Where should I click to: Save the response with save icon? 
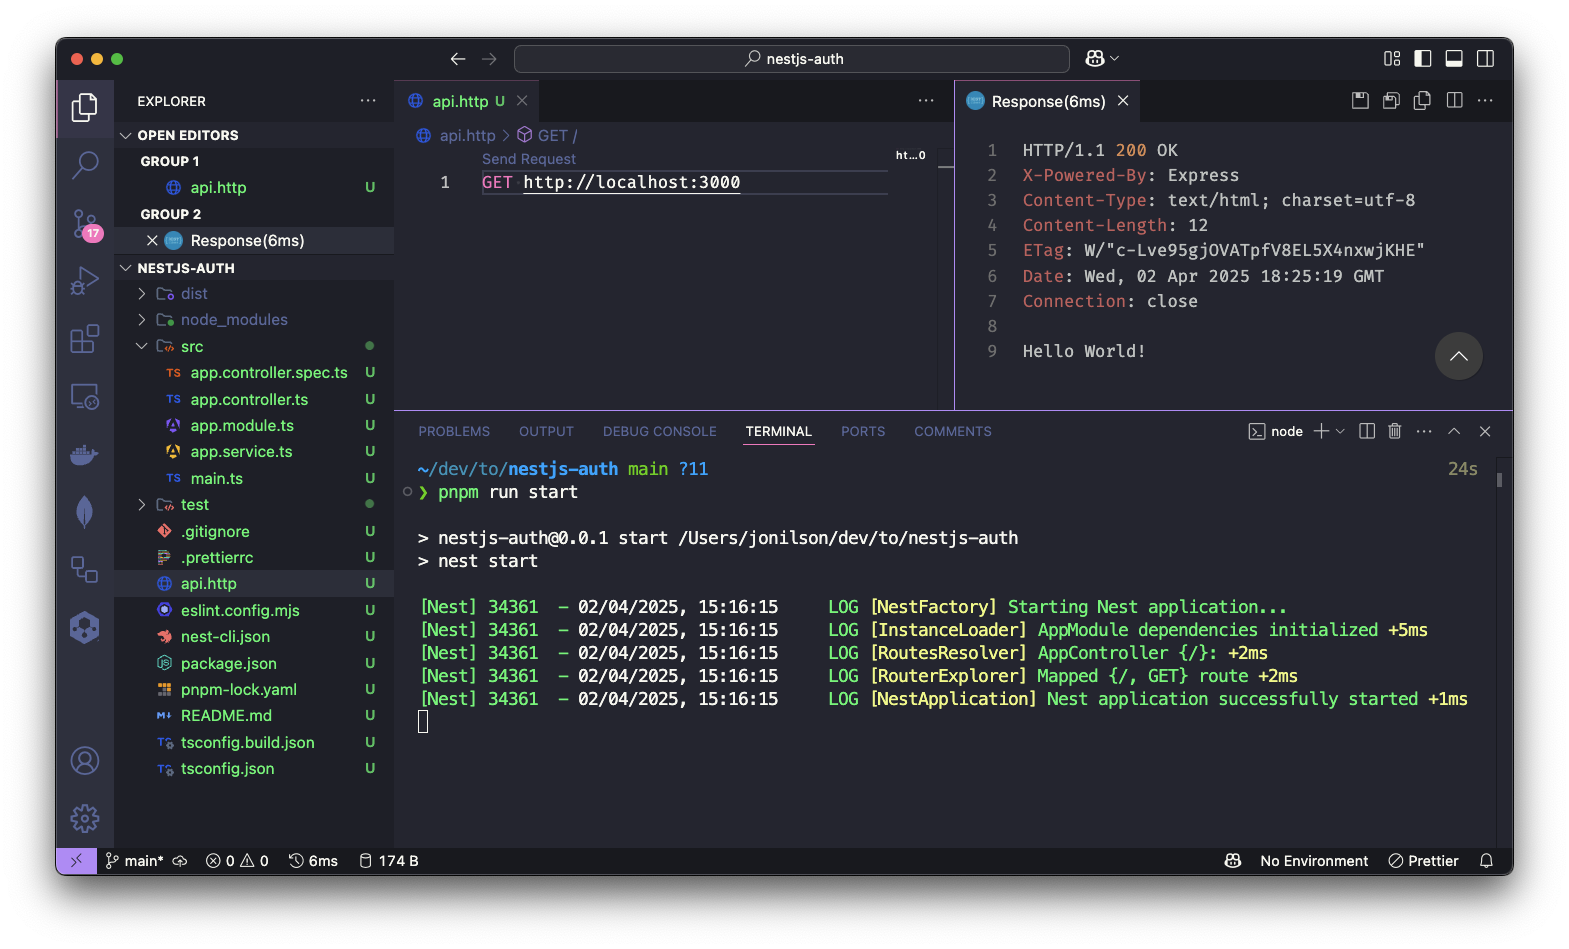click(x=1360, y=100)
